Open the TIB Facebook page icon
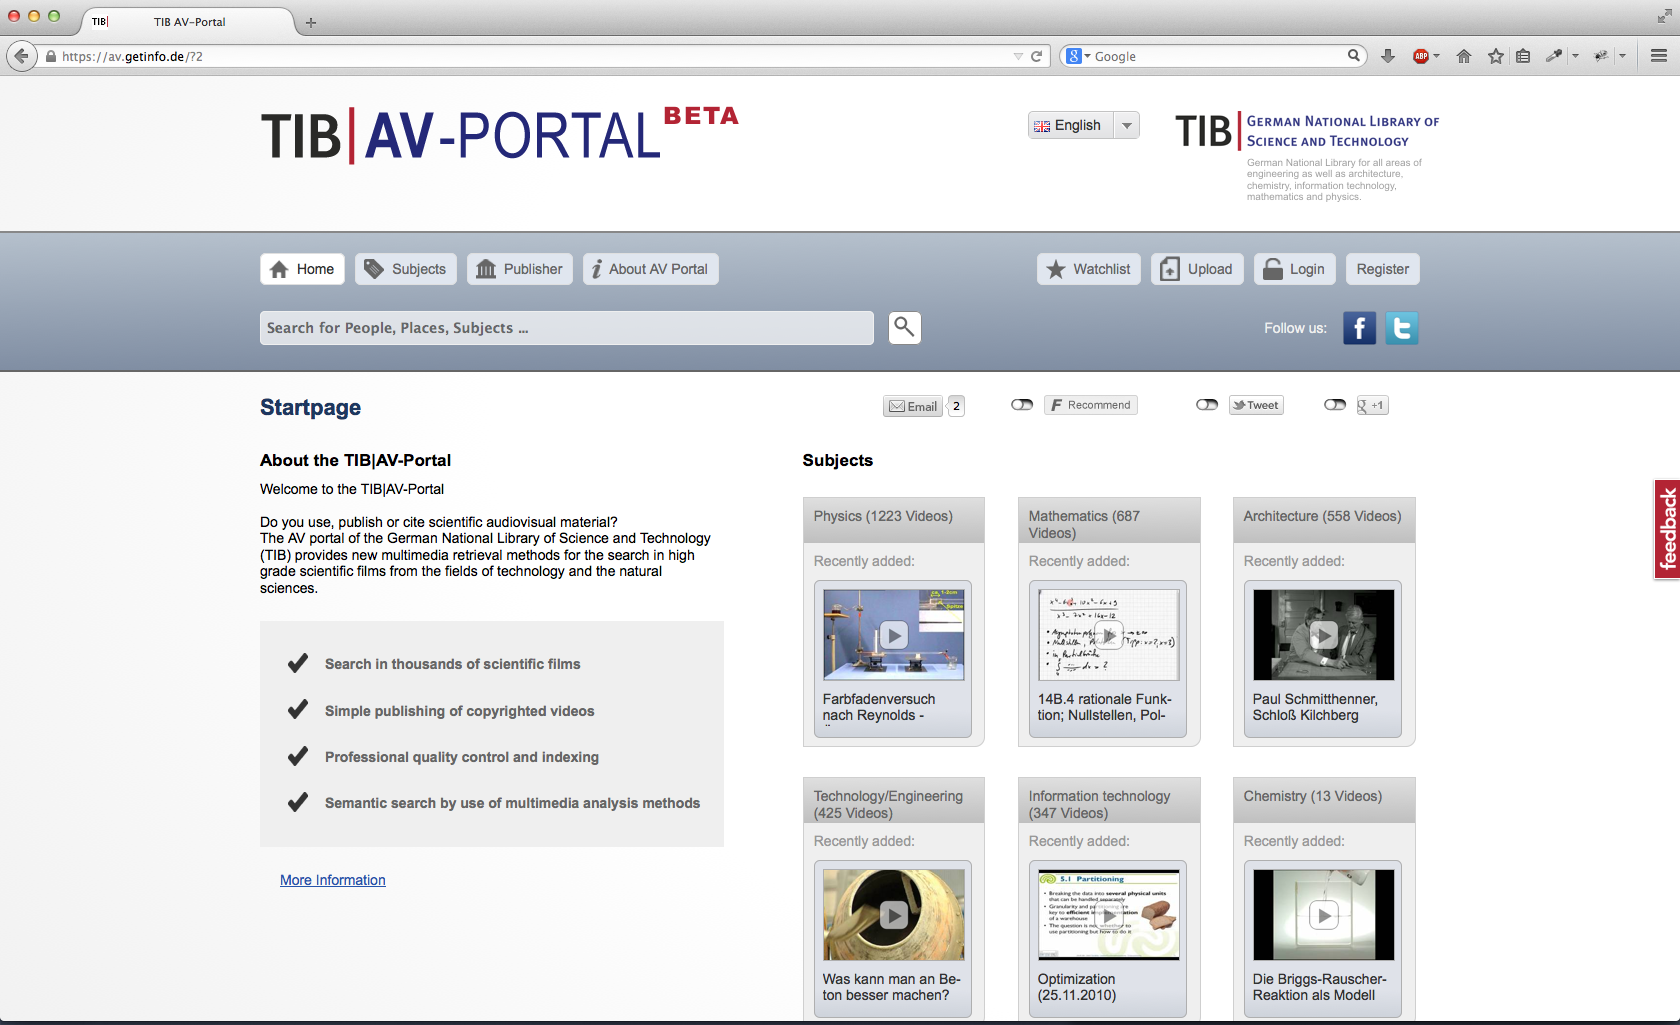The width and height of the screenshot is (1680, 1025). [x=1359, y=328]
